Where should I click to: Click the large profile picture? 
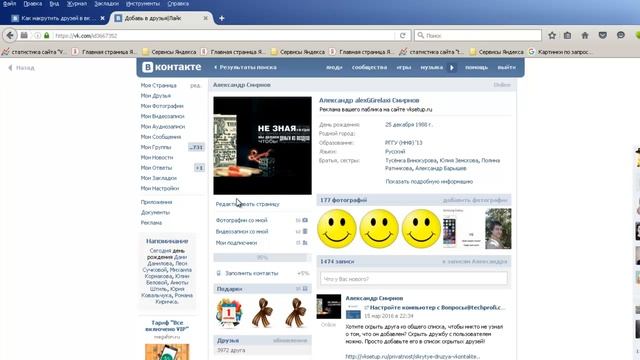(262, 146)
